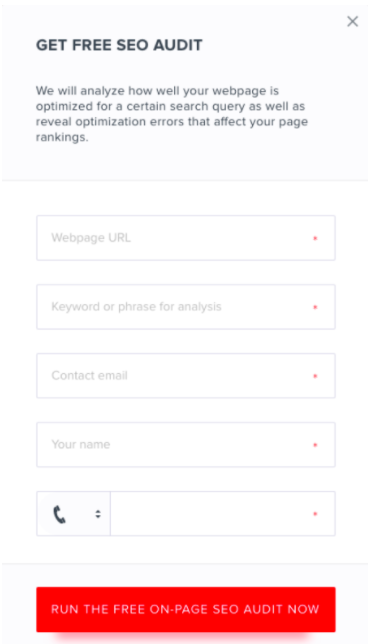Image resolution: width=368 pixels, height=644 pixels.
Task: Click the required marker in Your name field
Action: coord(315,445)
